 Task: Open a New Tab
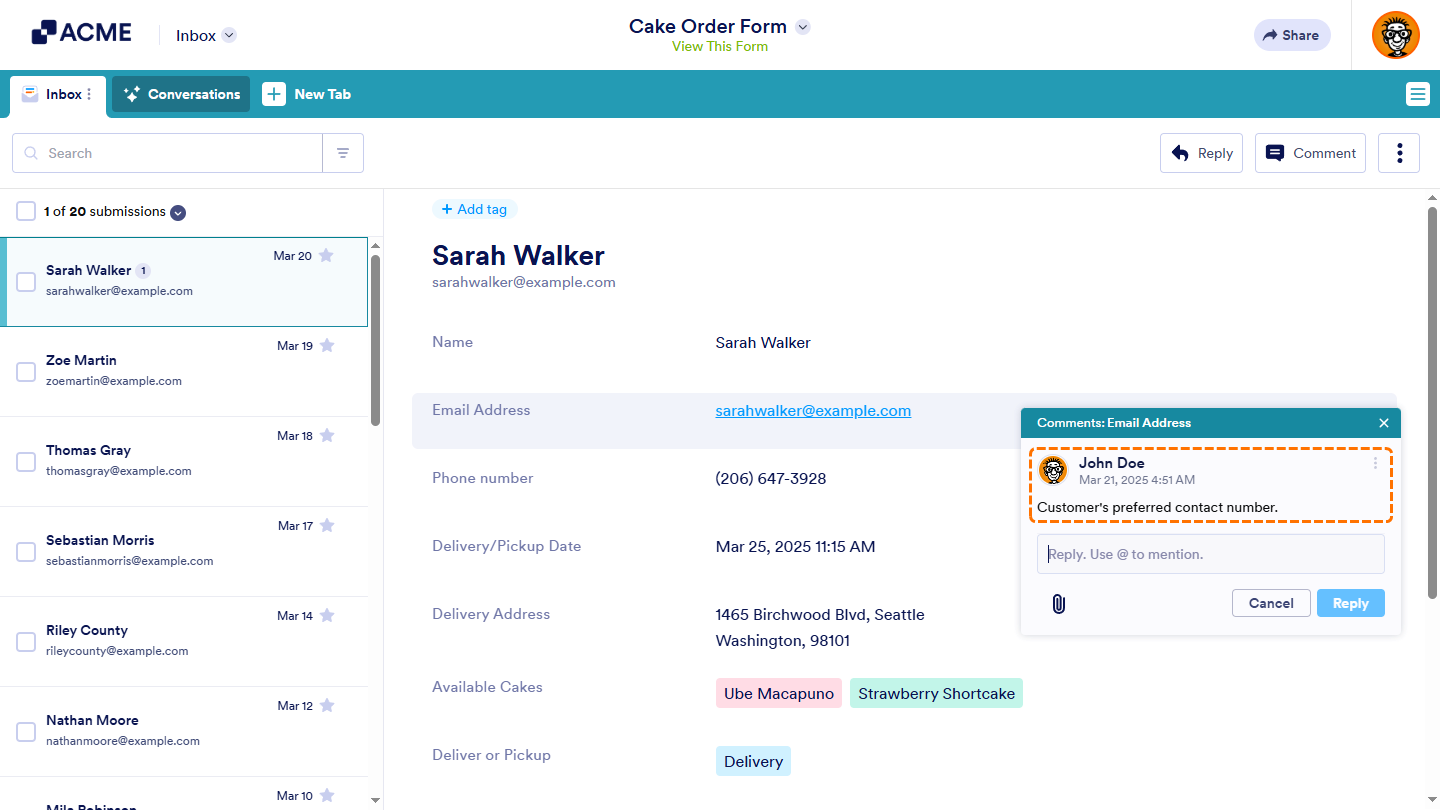pyautogui.click(x=307, y=94)
